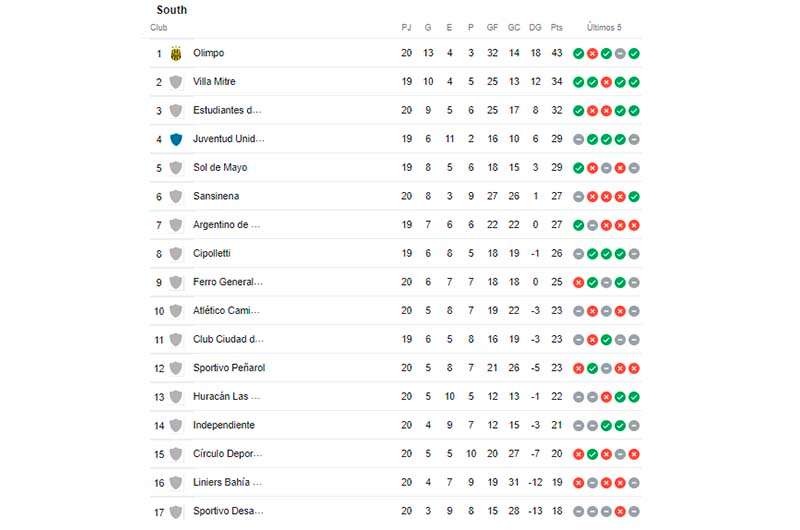The height and width of the screenshot is (530, 800).
Task: Click Cipolletti's gray shield icon
Action: click(176, 254)
